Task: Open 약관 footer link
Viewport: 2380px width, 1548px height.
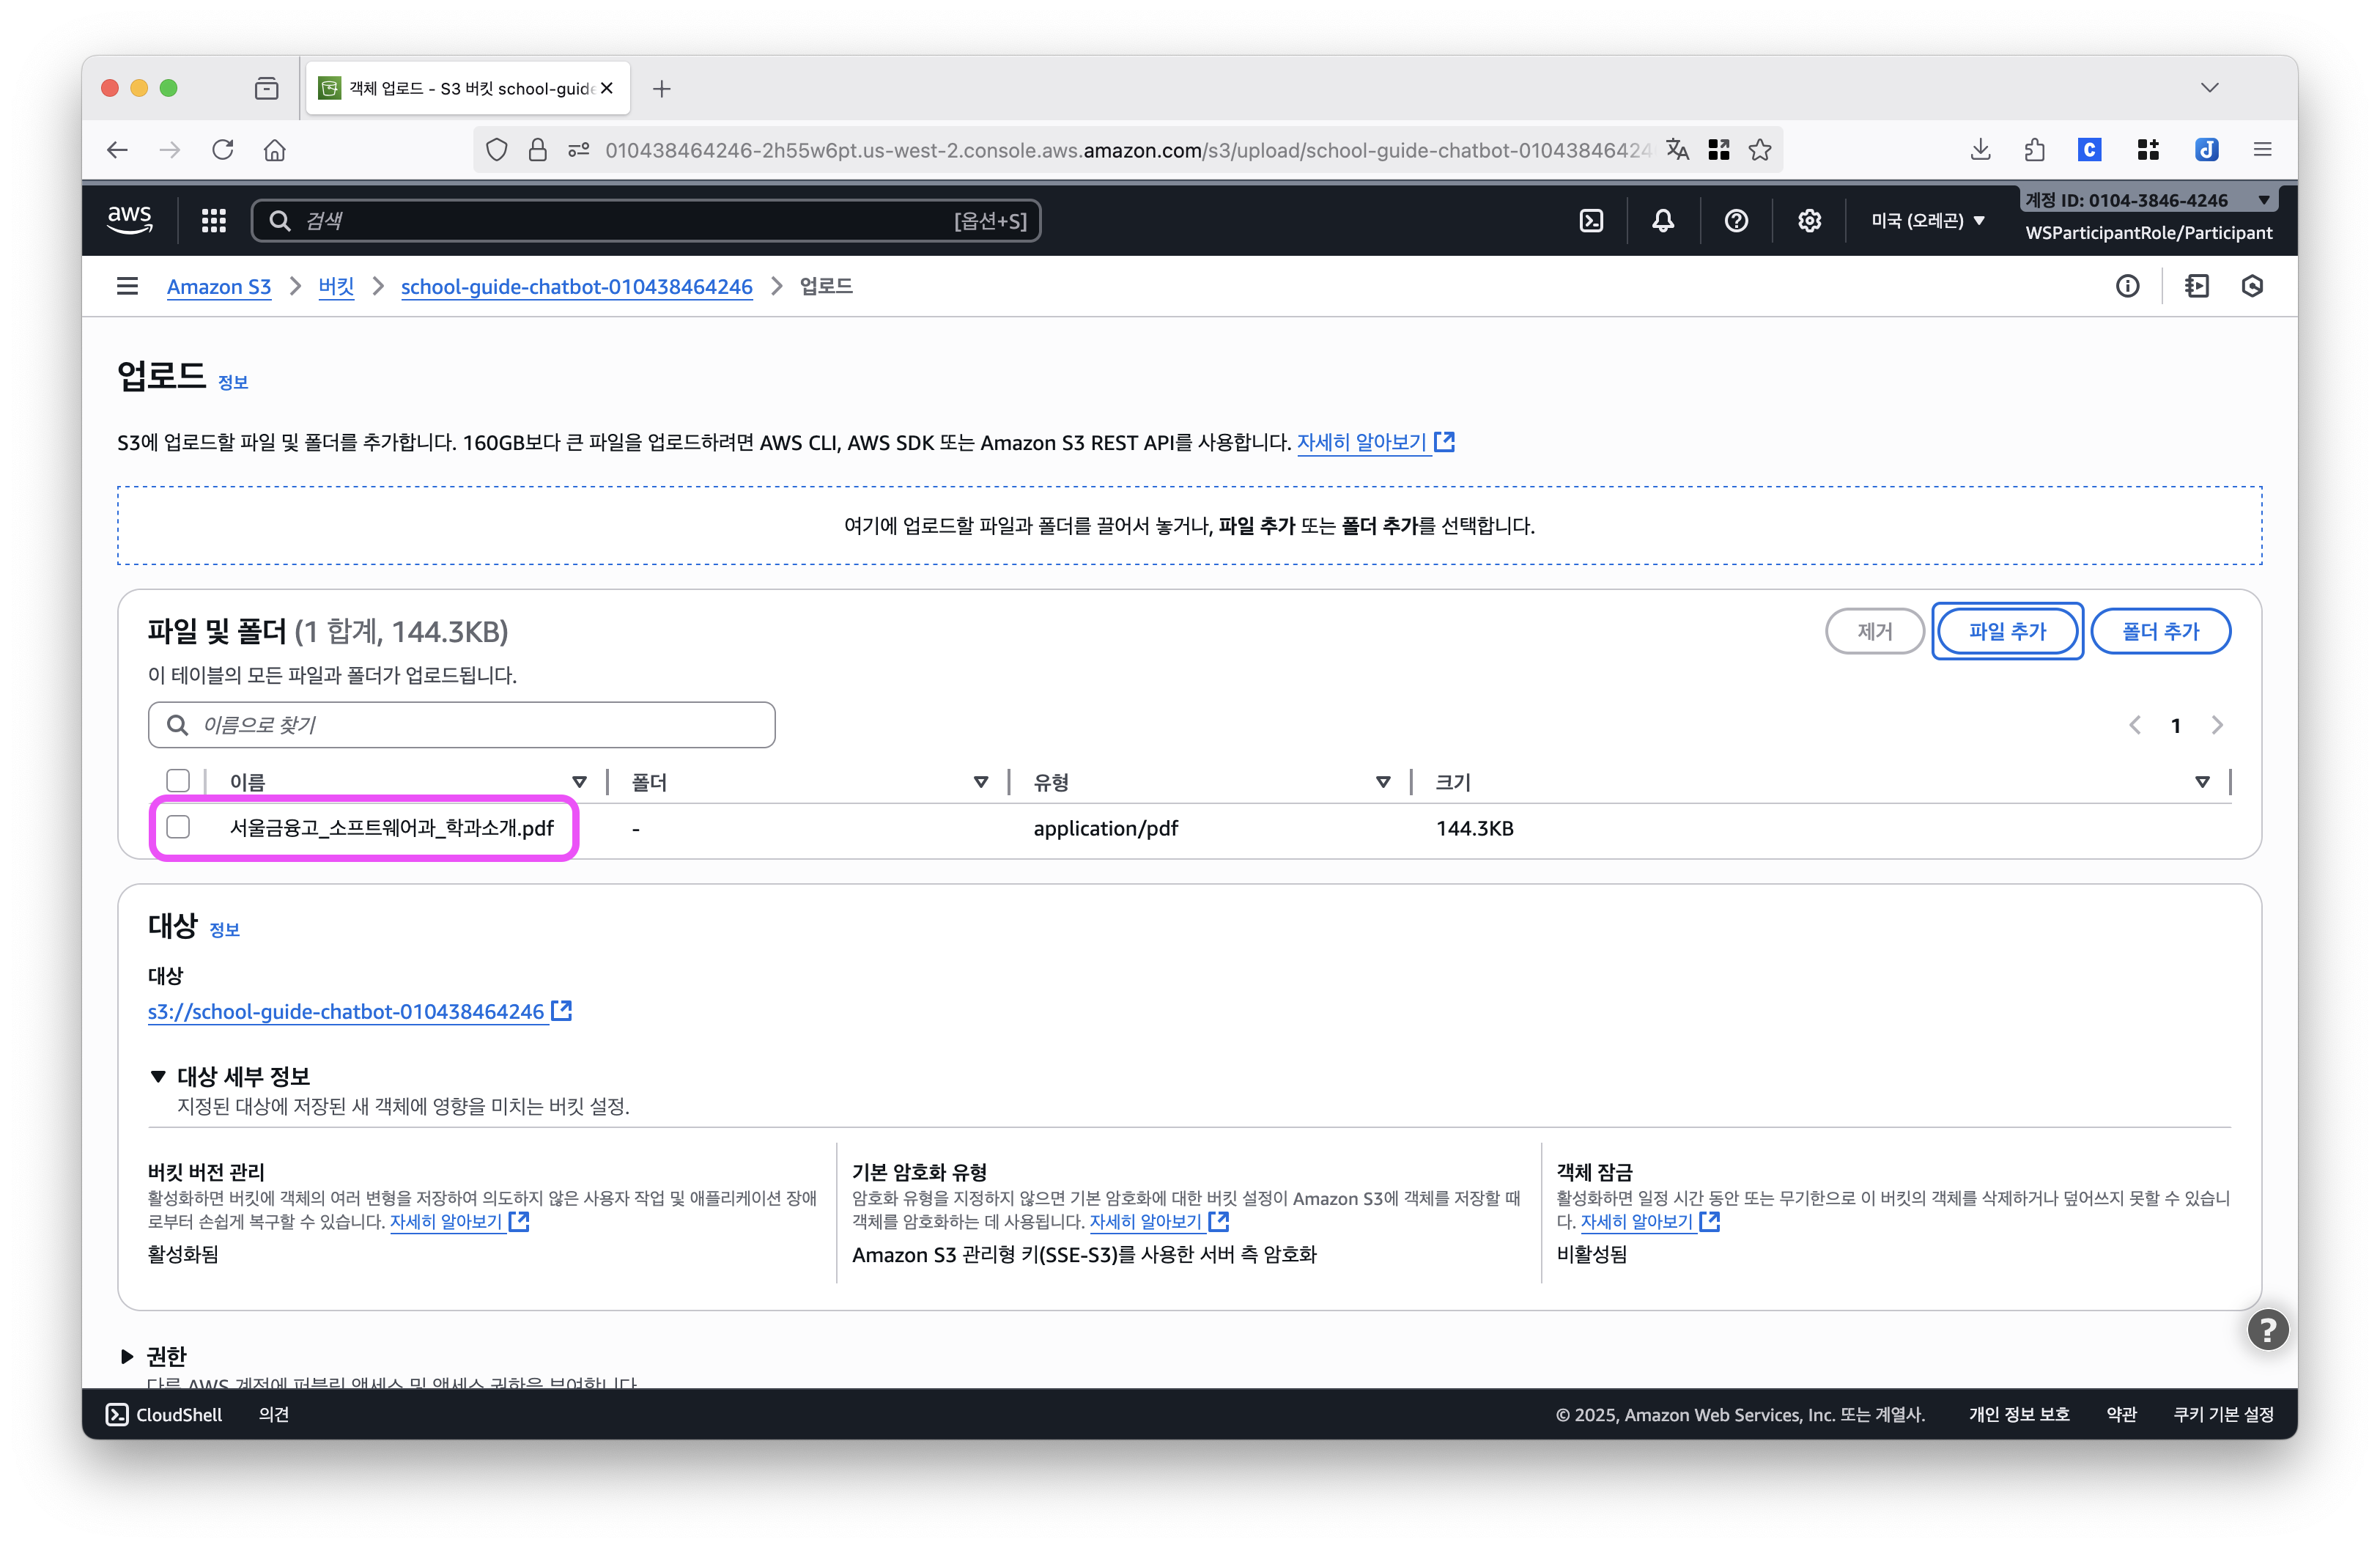Action: coord(2121,1414)
